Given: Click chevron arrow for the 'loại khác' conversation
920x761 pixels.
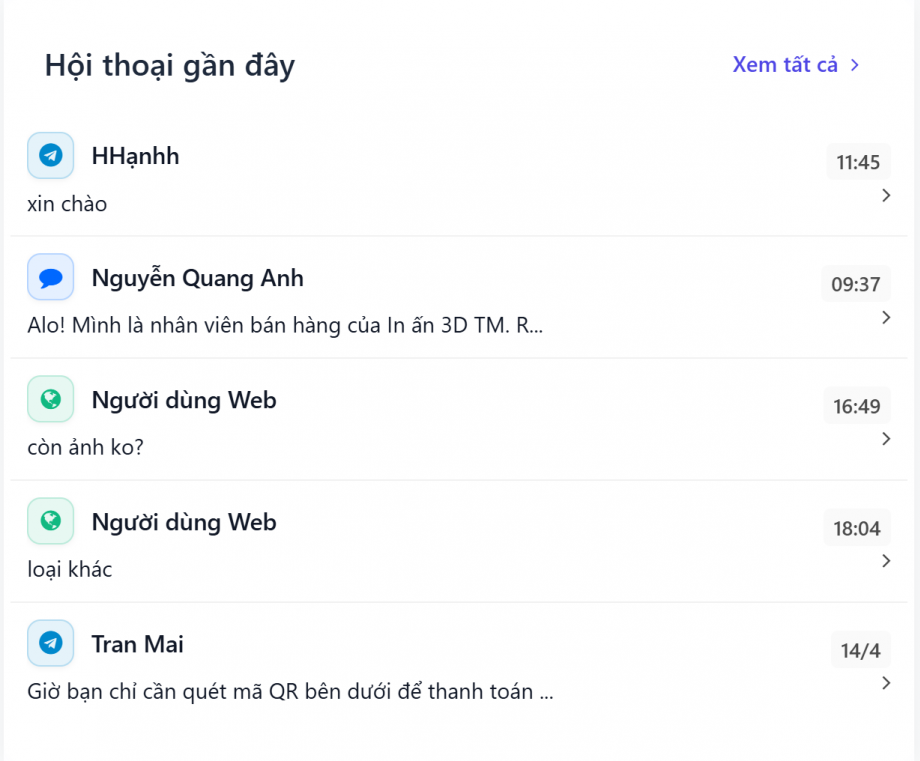Looking at the screenshot, I should point(886,562).
